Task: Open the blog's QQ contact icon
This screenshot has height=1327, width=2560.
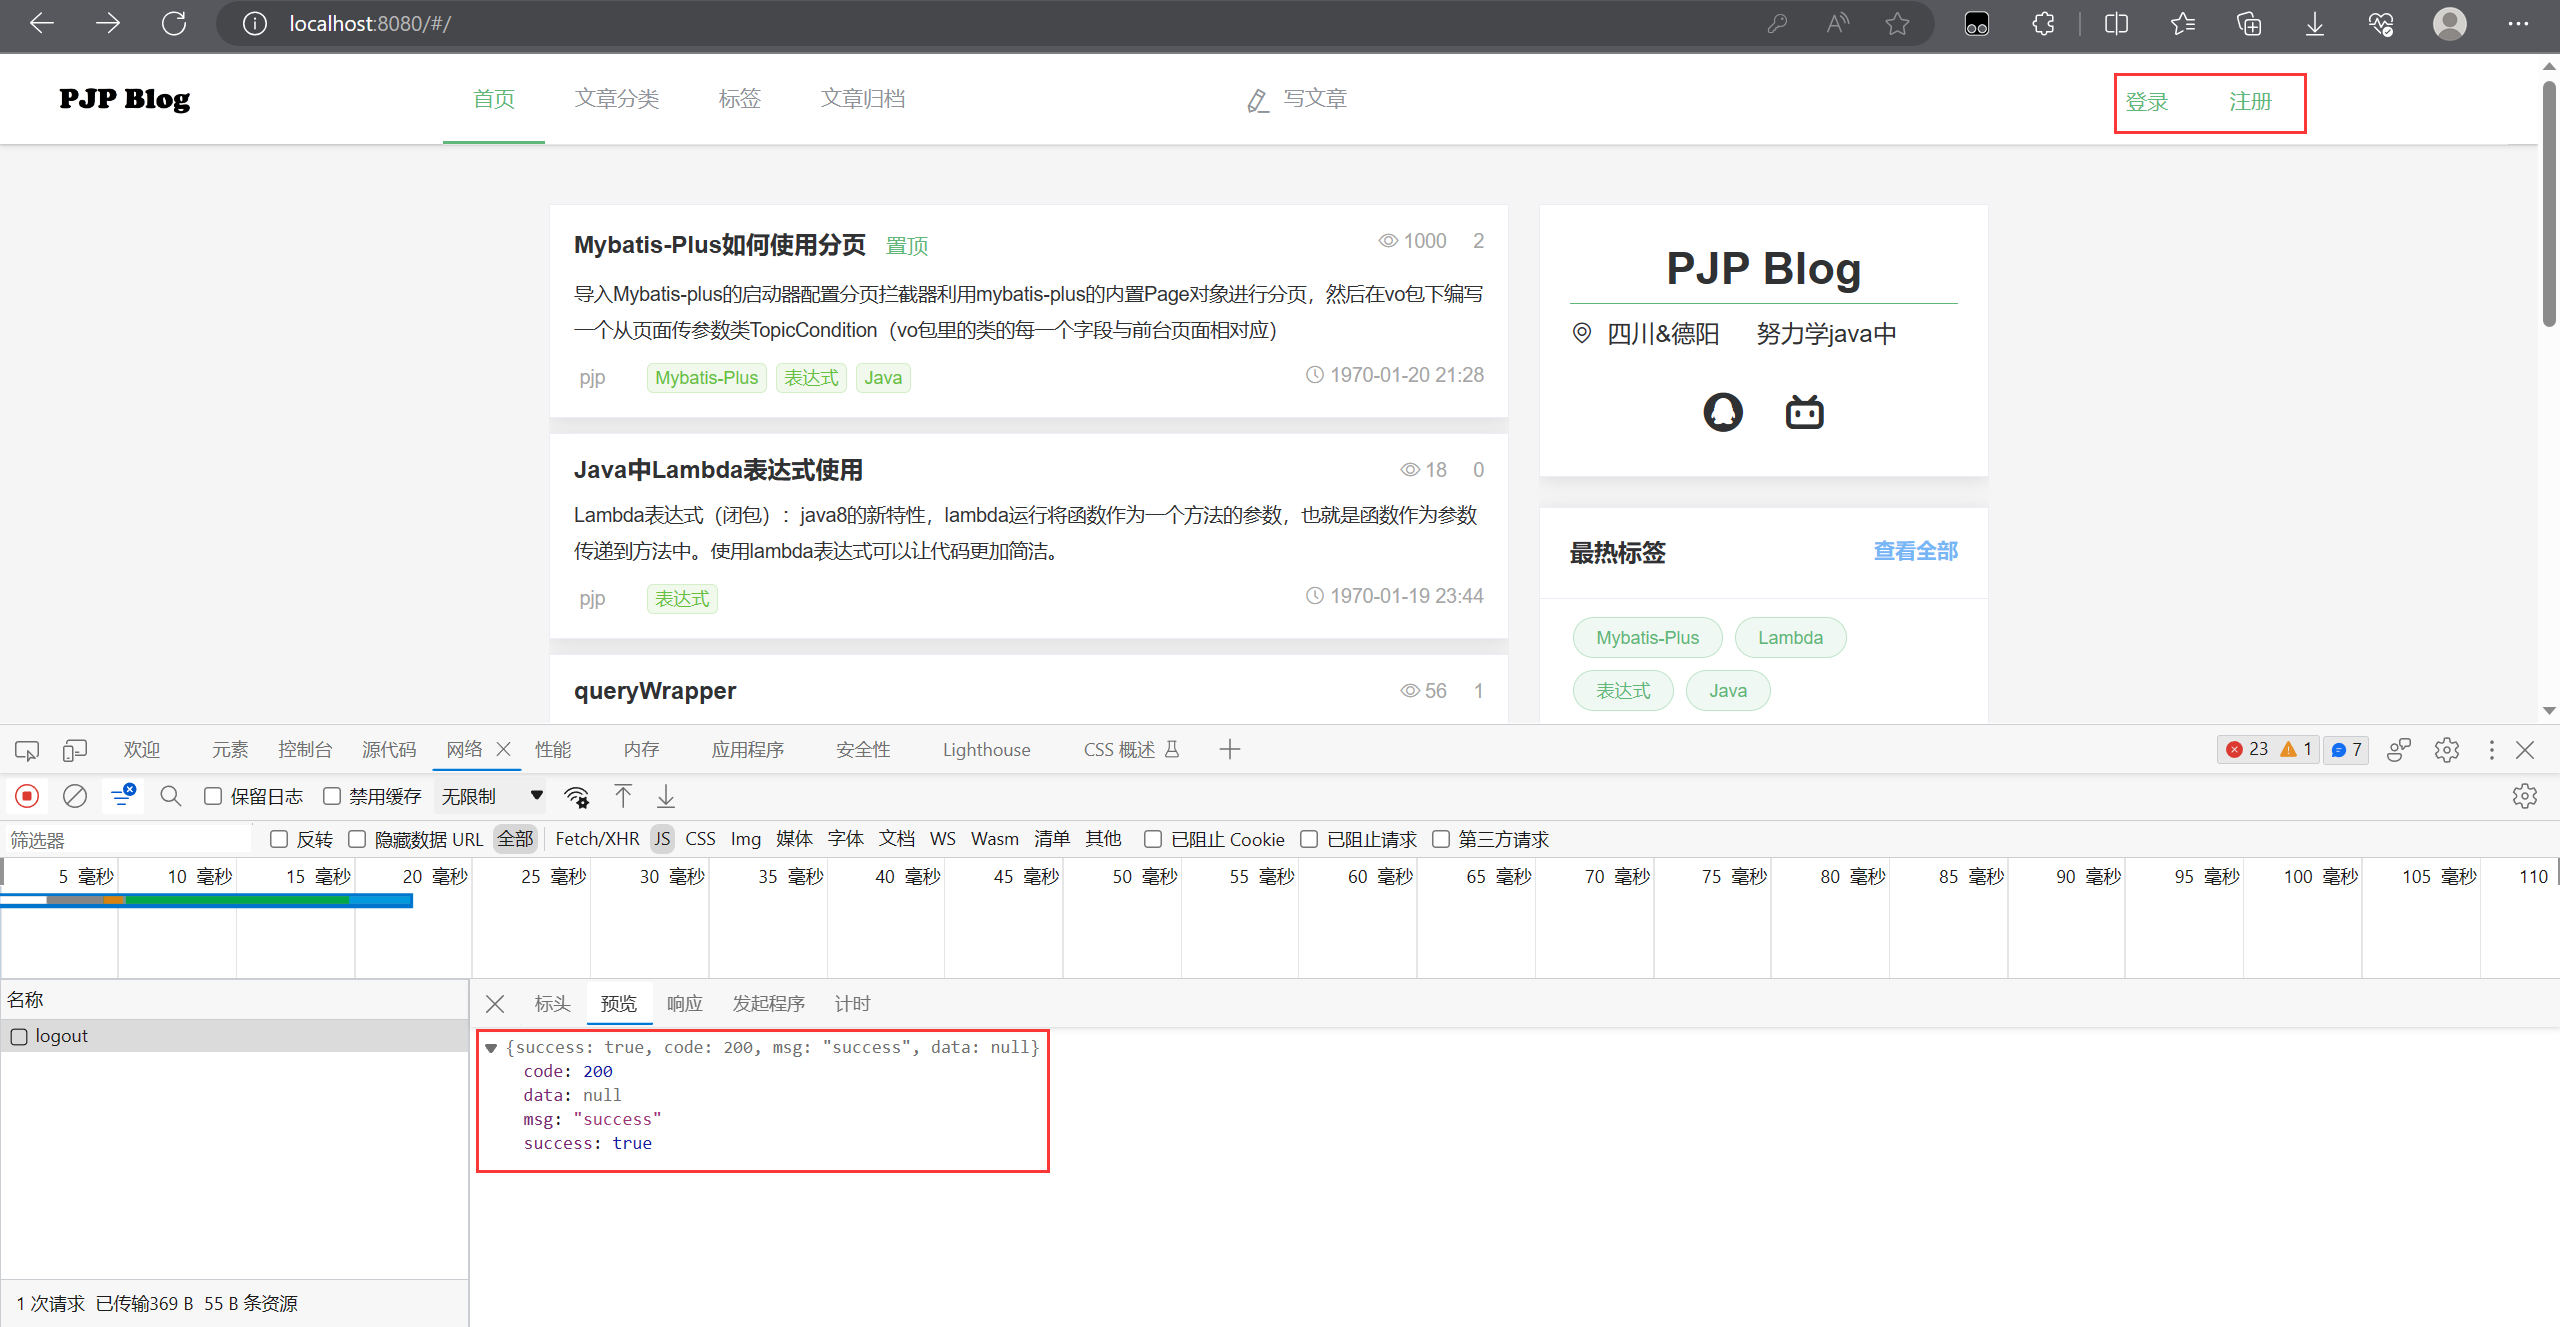Action: 1722,411
